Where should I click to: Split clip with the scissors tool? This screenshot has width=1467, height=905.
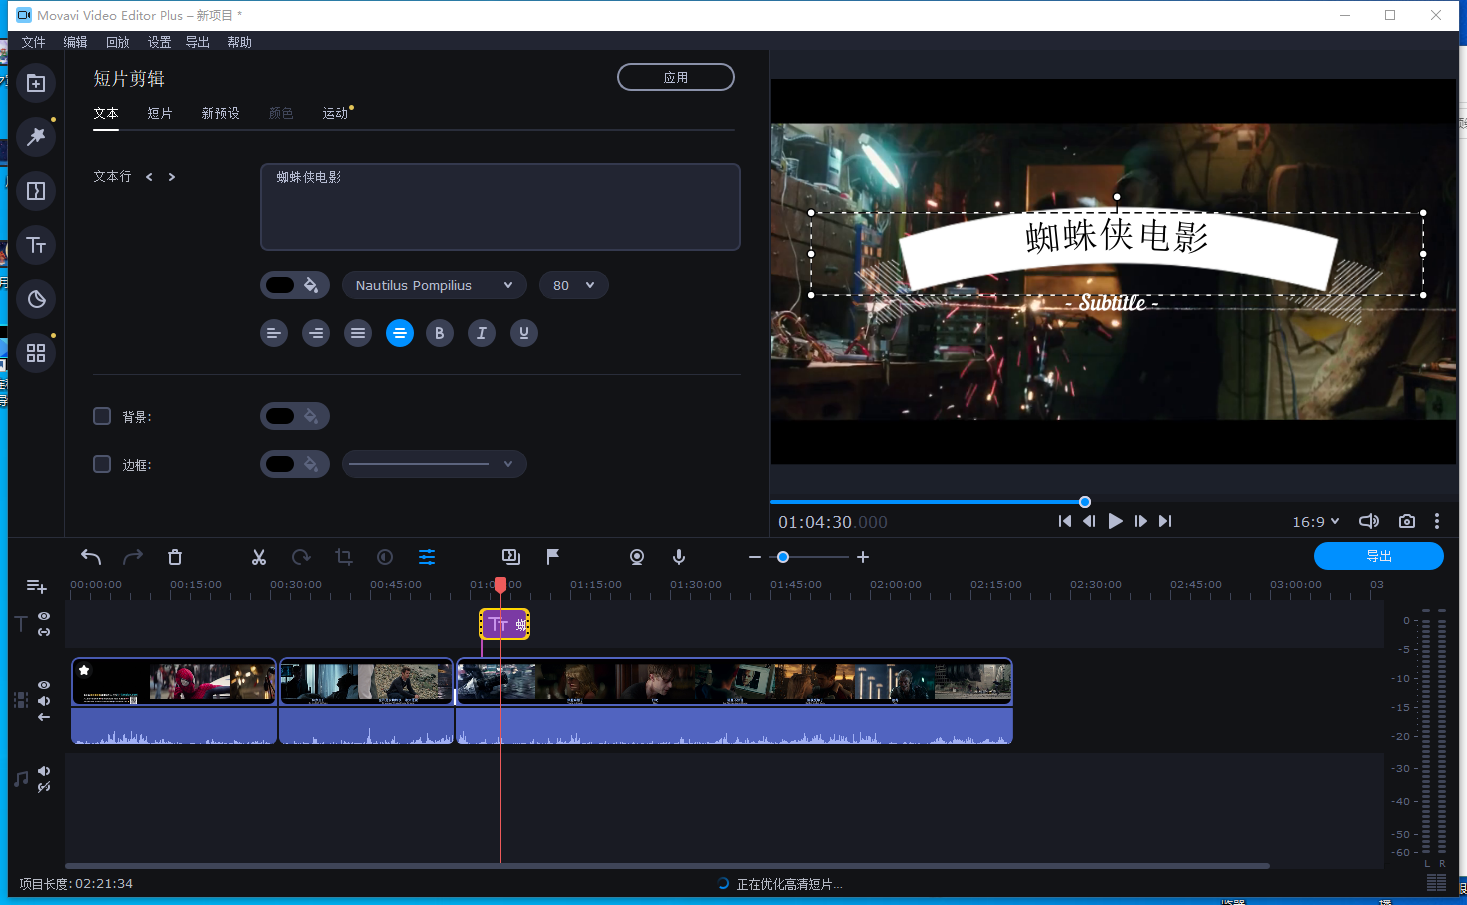pos(259,557)
